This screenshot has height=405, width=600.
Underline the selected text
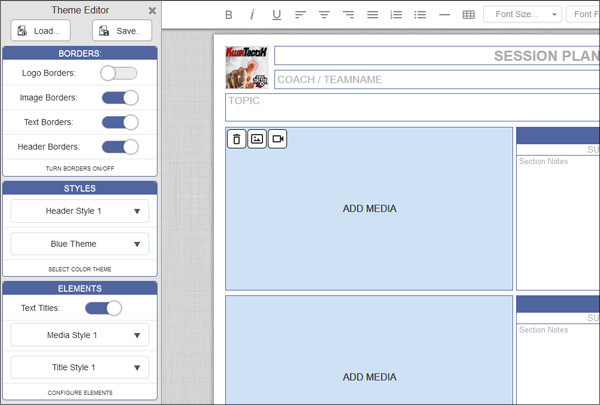(x=276, y=15)
